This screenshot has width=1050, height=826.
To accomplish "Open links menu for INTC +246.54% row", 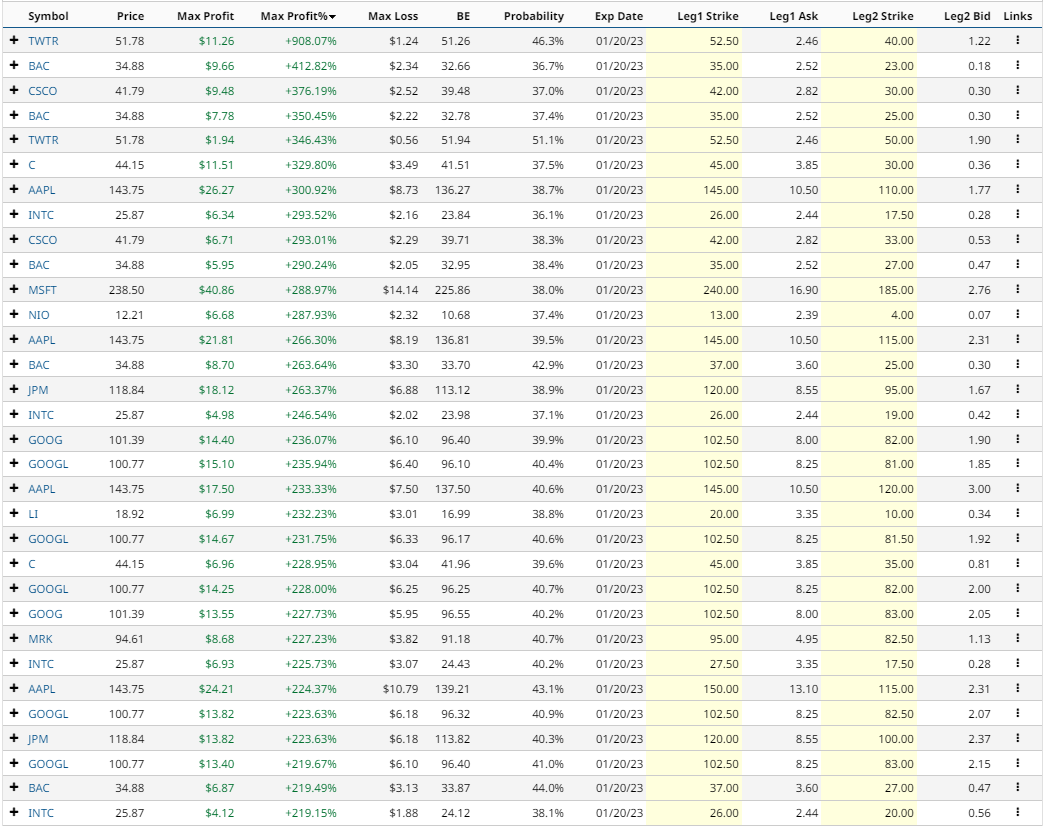I will 1017,415.
